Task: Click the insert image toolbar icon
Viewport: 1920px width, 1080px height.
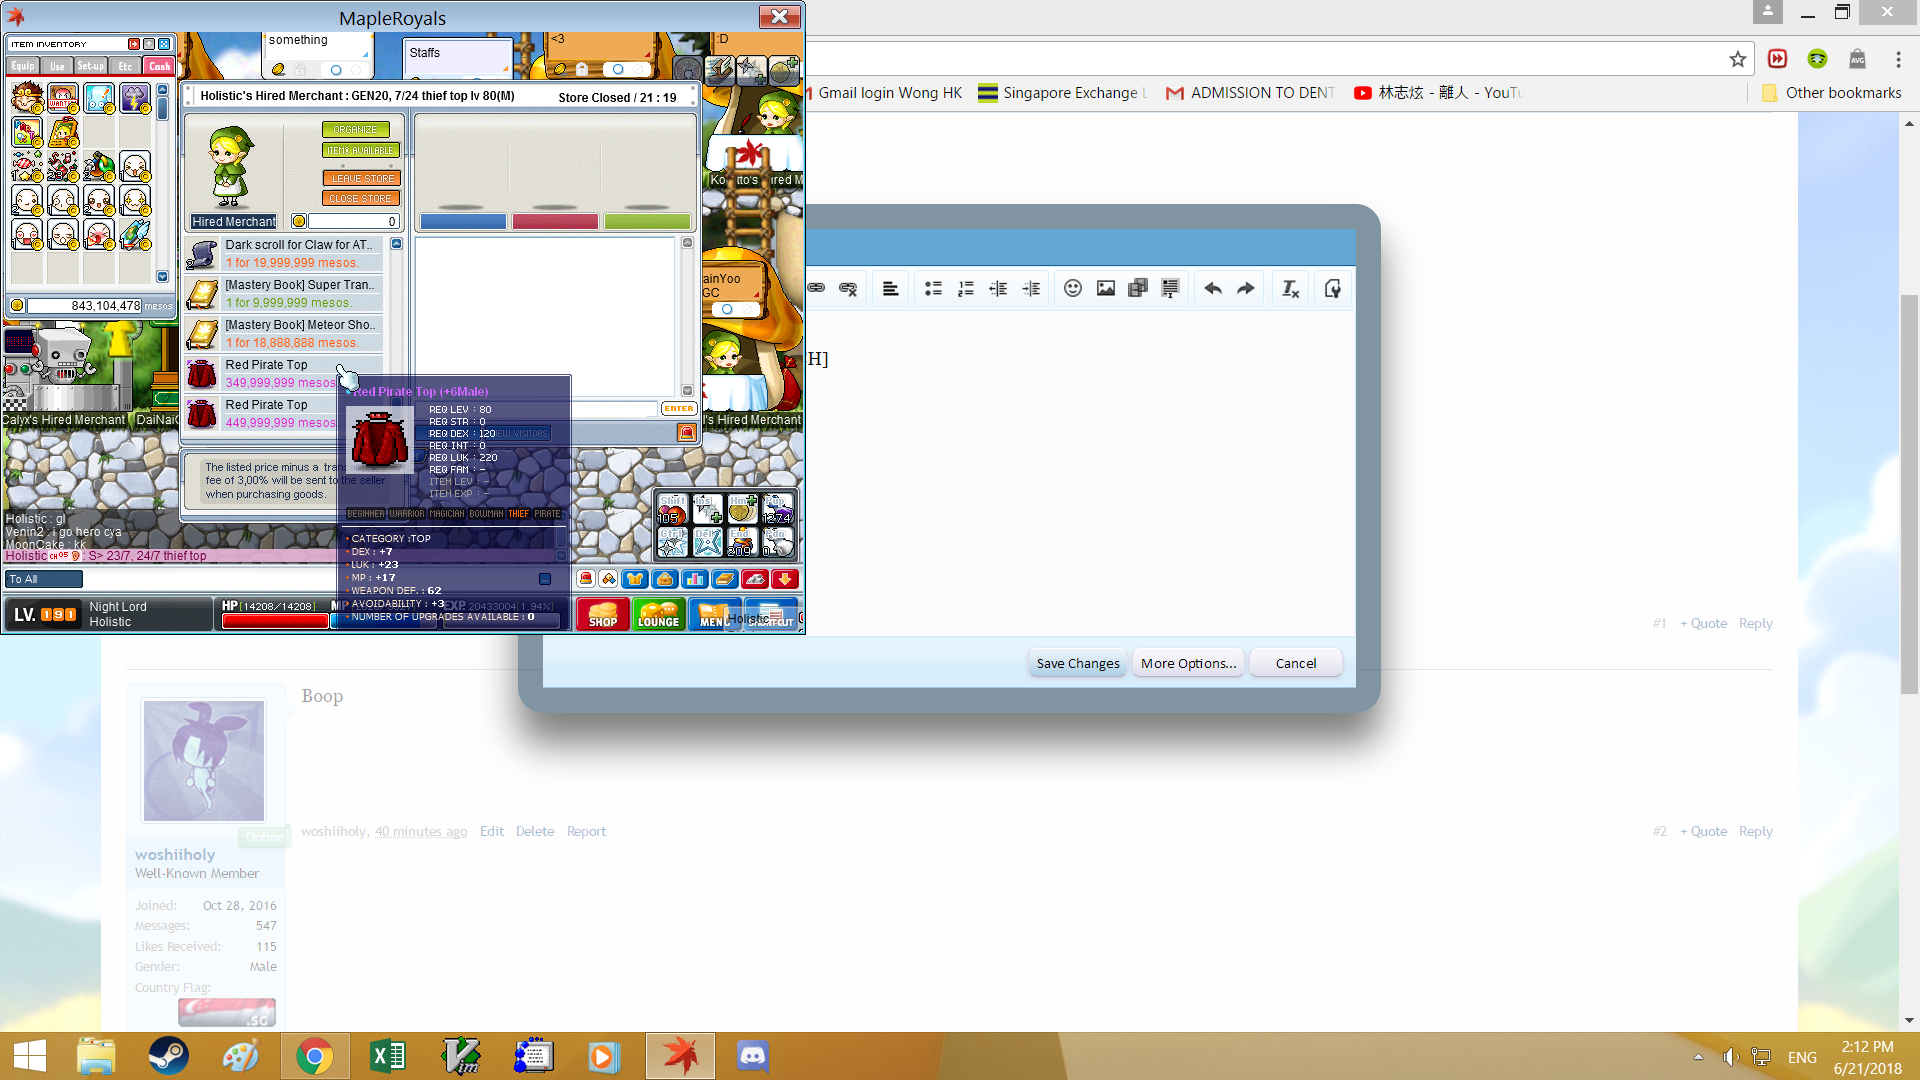Action: [1105, 289]
